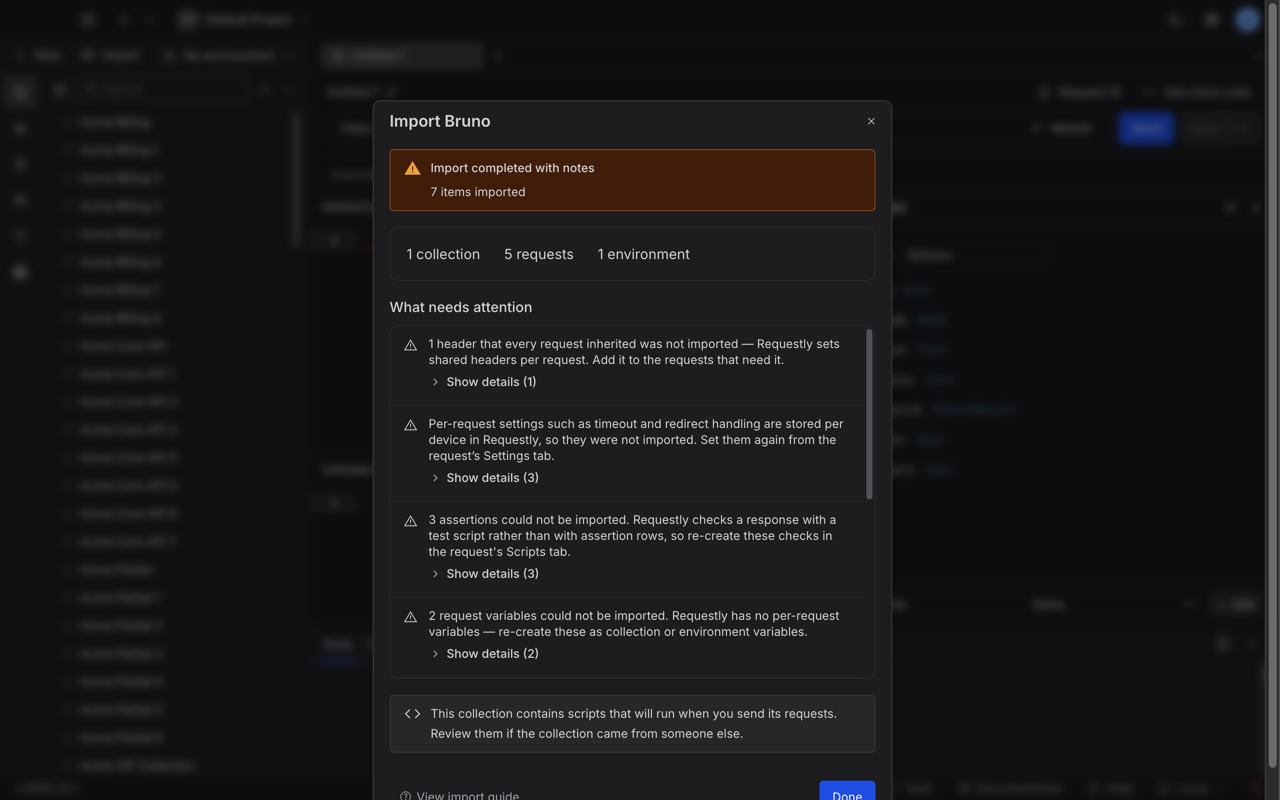
Task: Click the warning triangle beside the inherited header note
Action: coord(410,345)
